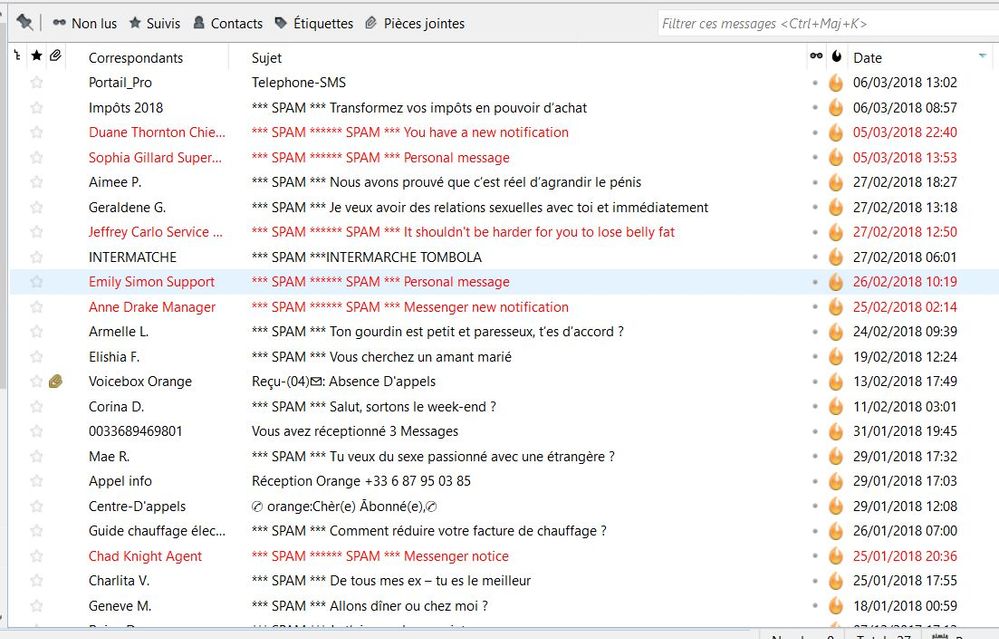Sort by the junk flame column header
999x639 pixels.
[836, 57]
